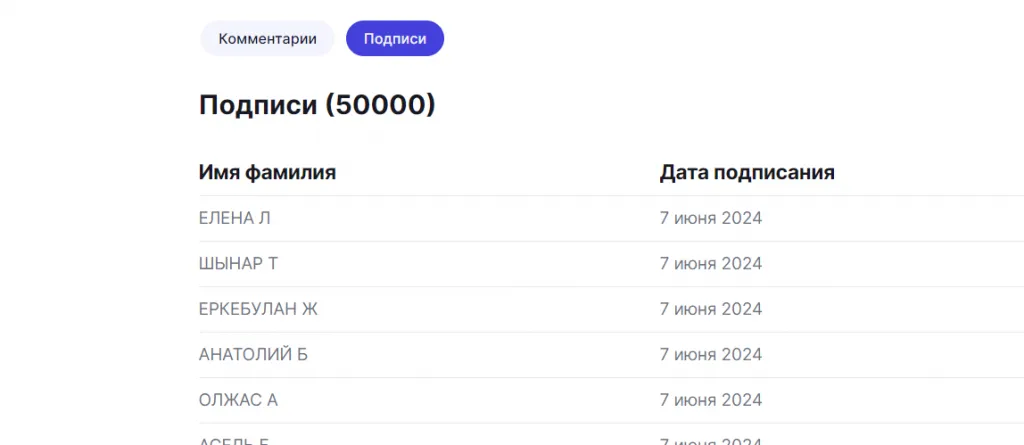This screenshot has width=1024, height=445.
Task: Click the signing date for ШЫНАР Т
Action: [710, 264]
